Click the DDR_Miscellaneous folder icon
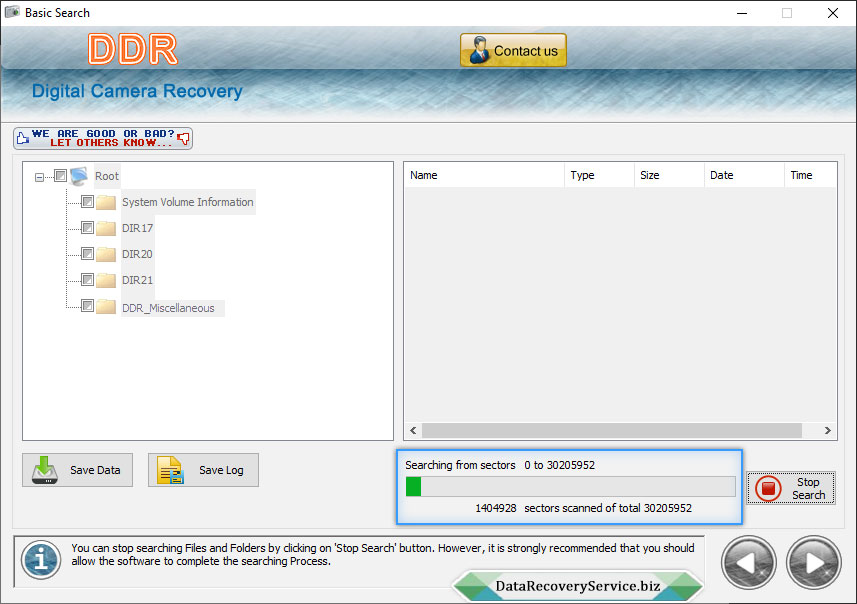The image size is (857, 604). pos(106,307)
